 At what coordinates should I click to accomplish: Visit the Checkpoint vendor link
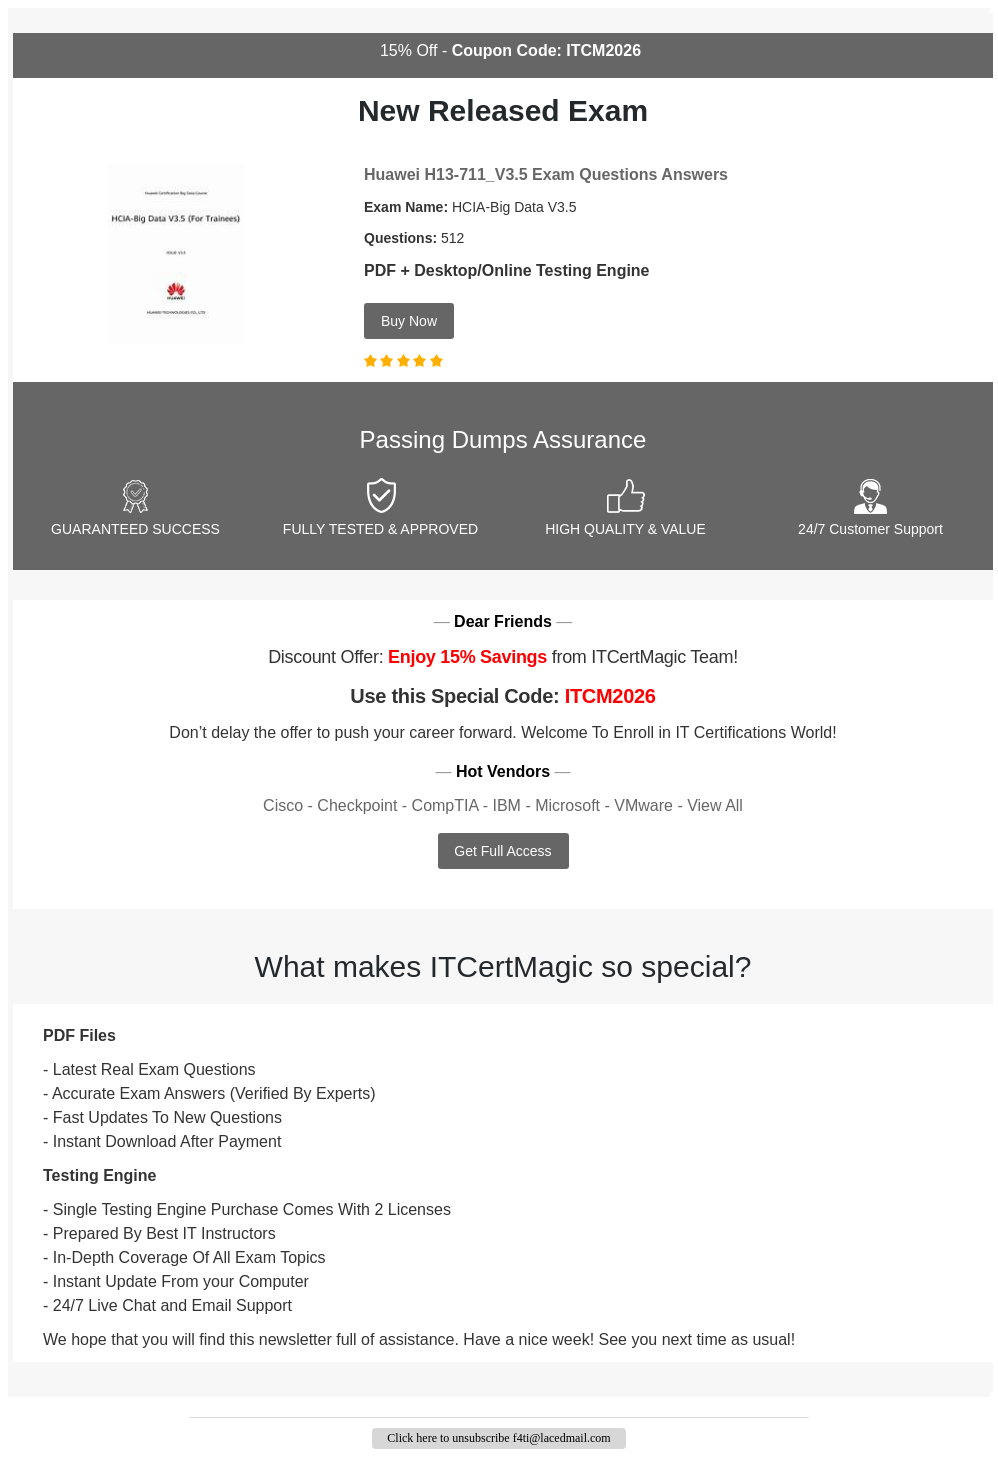[x=357, y=806]
